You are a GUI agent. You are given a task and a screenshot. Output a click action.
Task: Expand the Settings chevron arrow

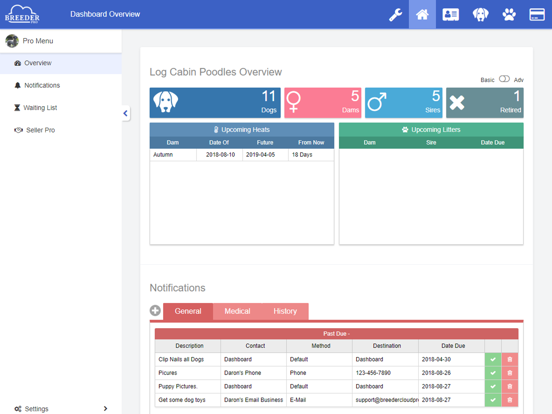[x=105, y=409]
